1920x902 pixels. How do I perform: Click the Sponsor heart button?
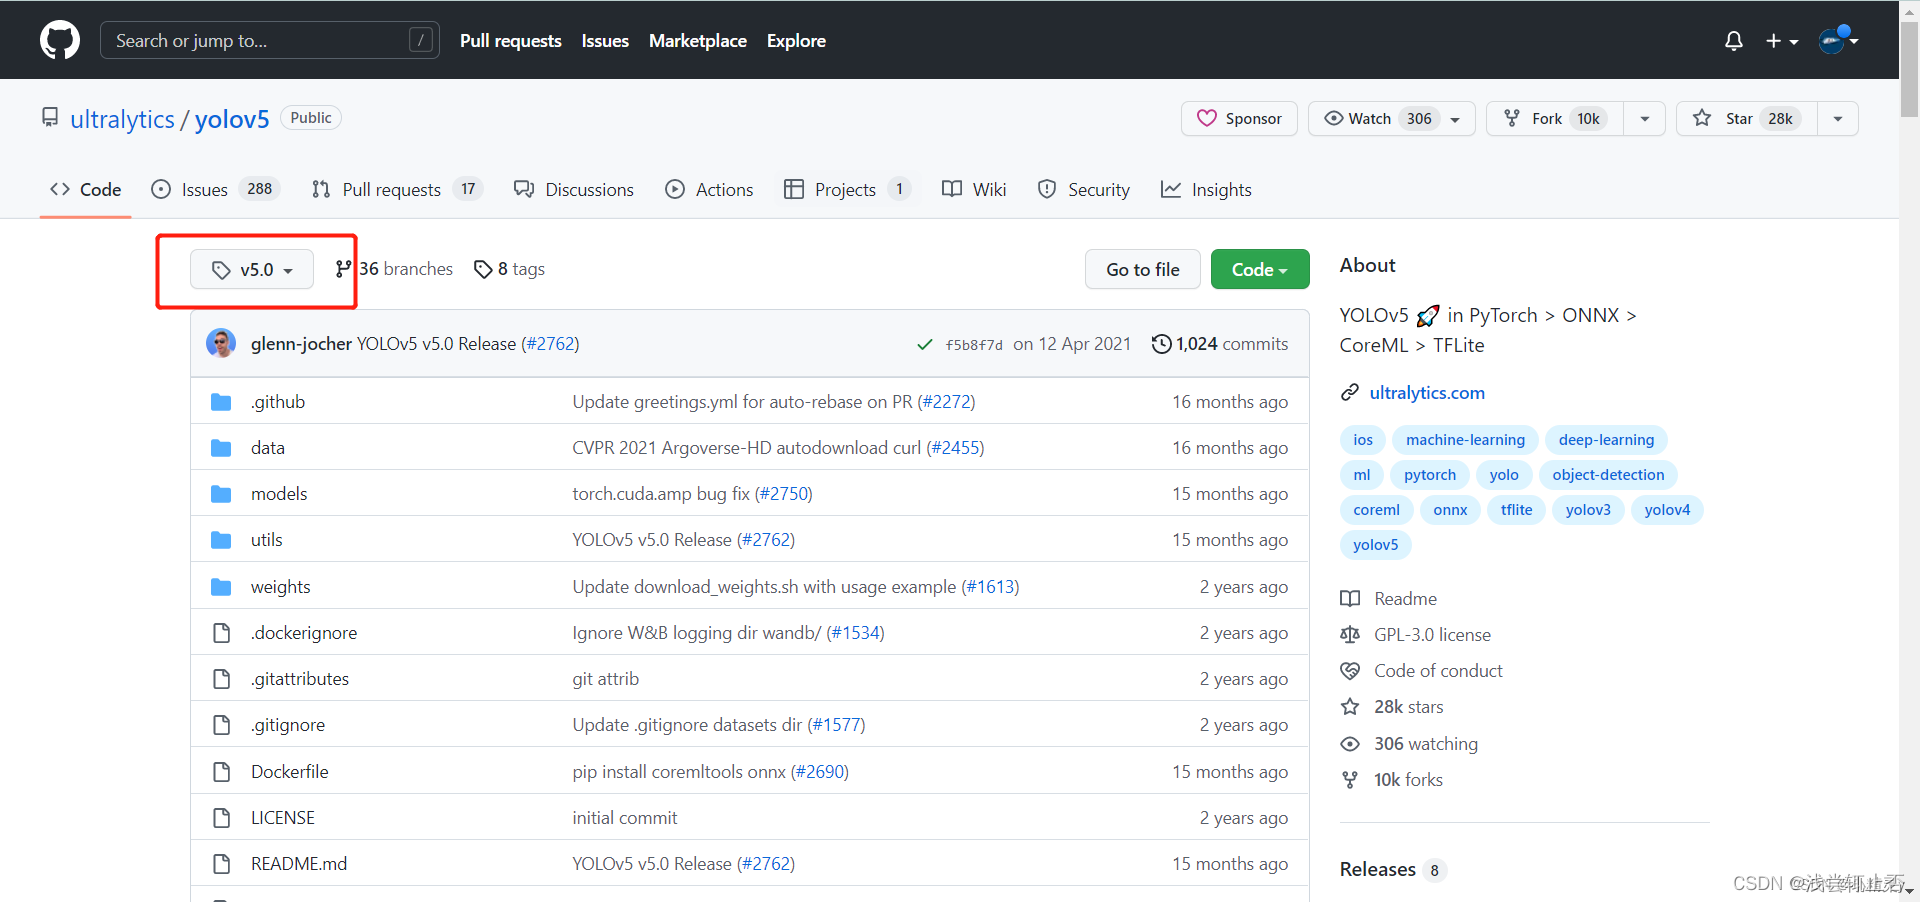pos(1239,118)
